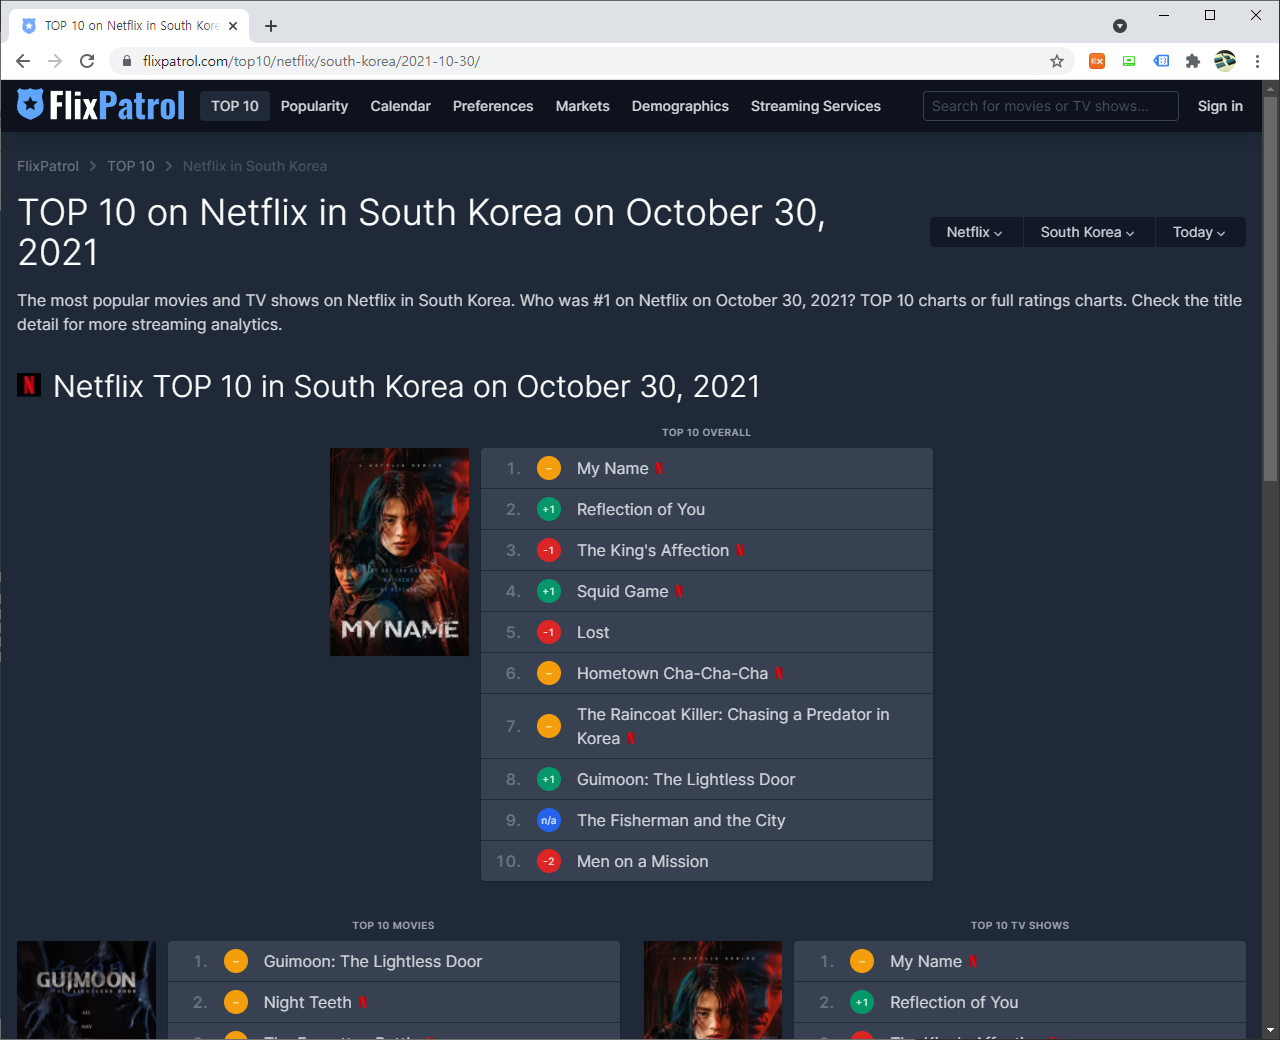The image size is (1280, 1040).
Task: Open The Raincoat Killer title link
Action: 733,726
